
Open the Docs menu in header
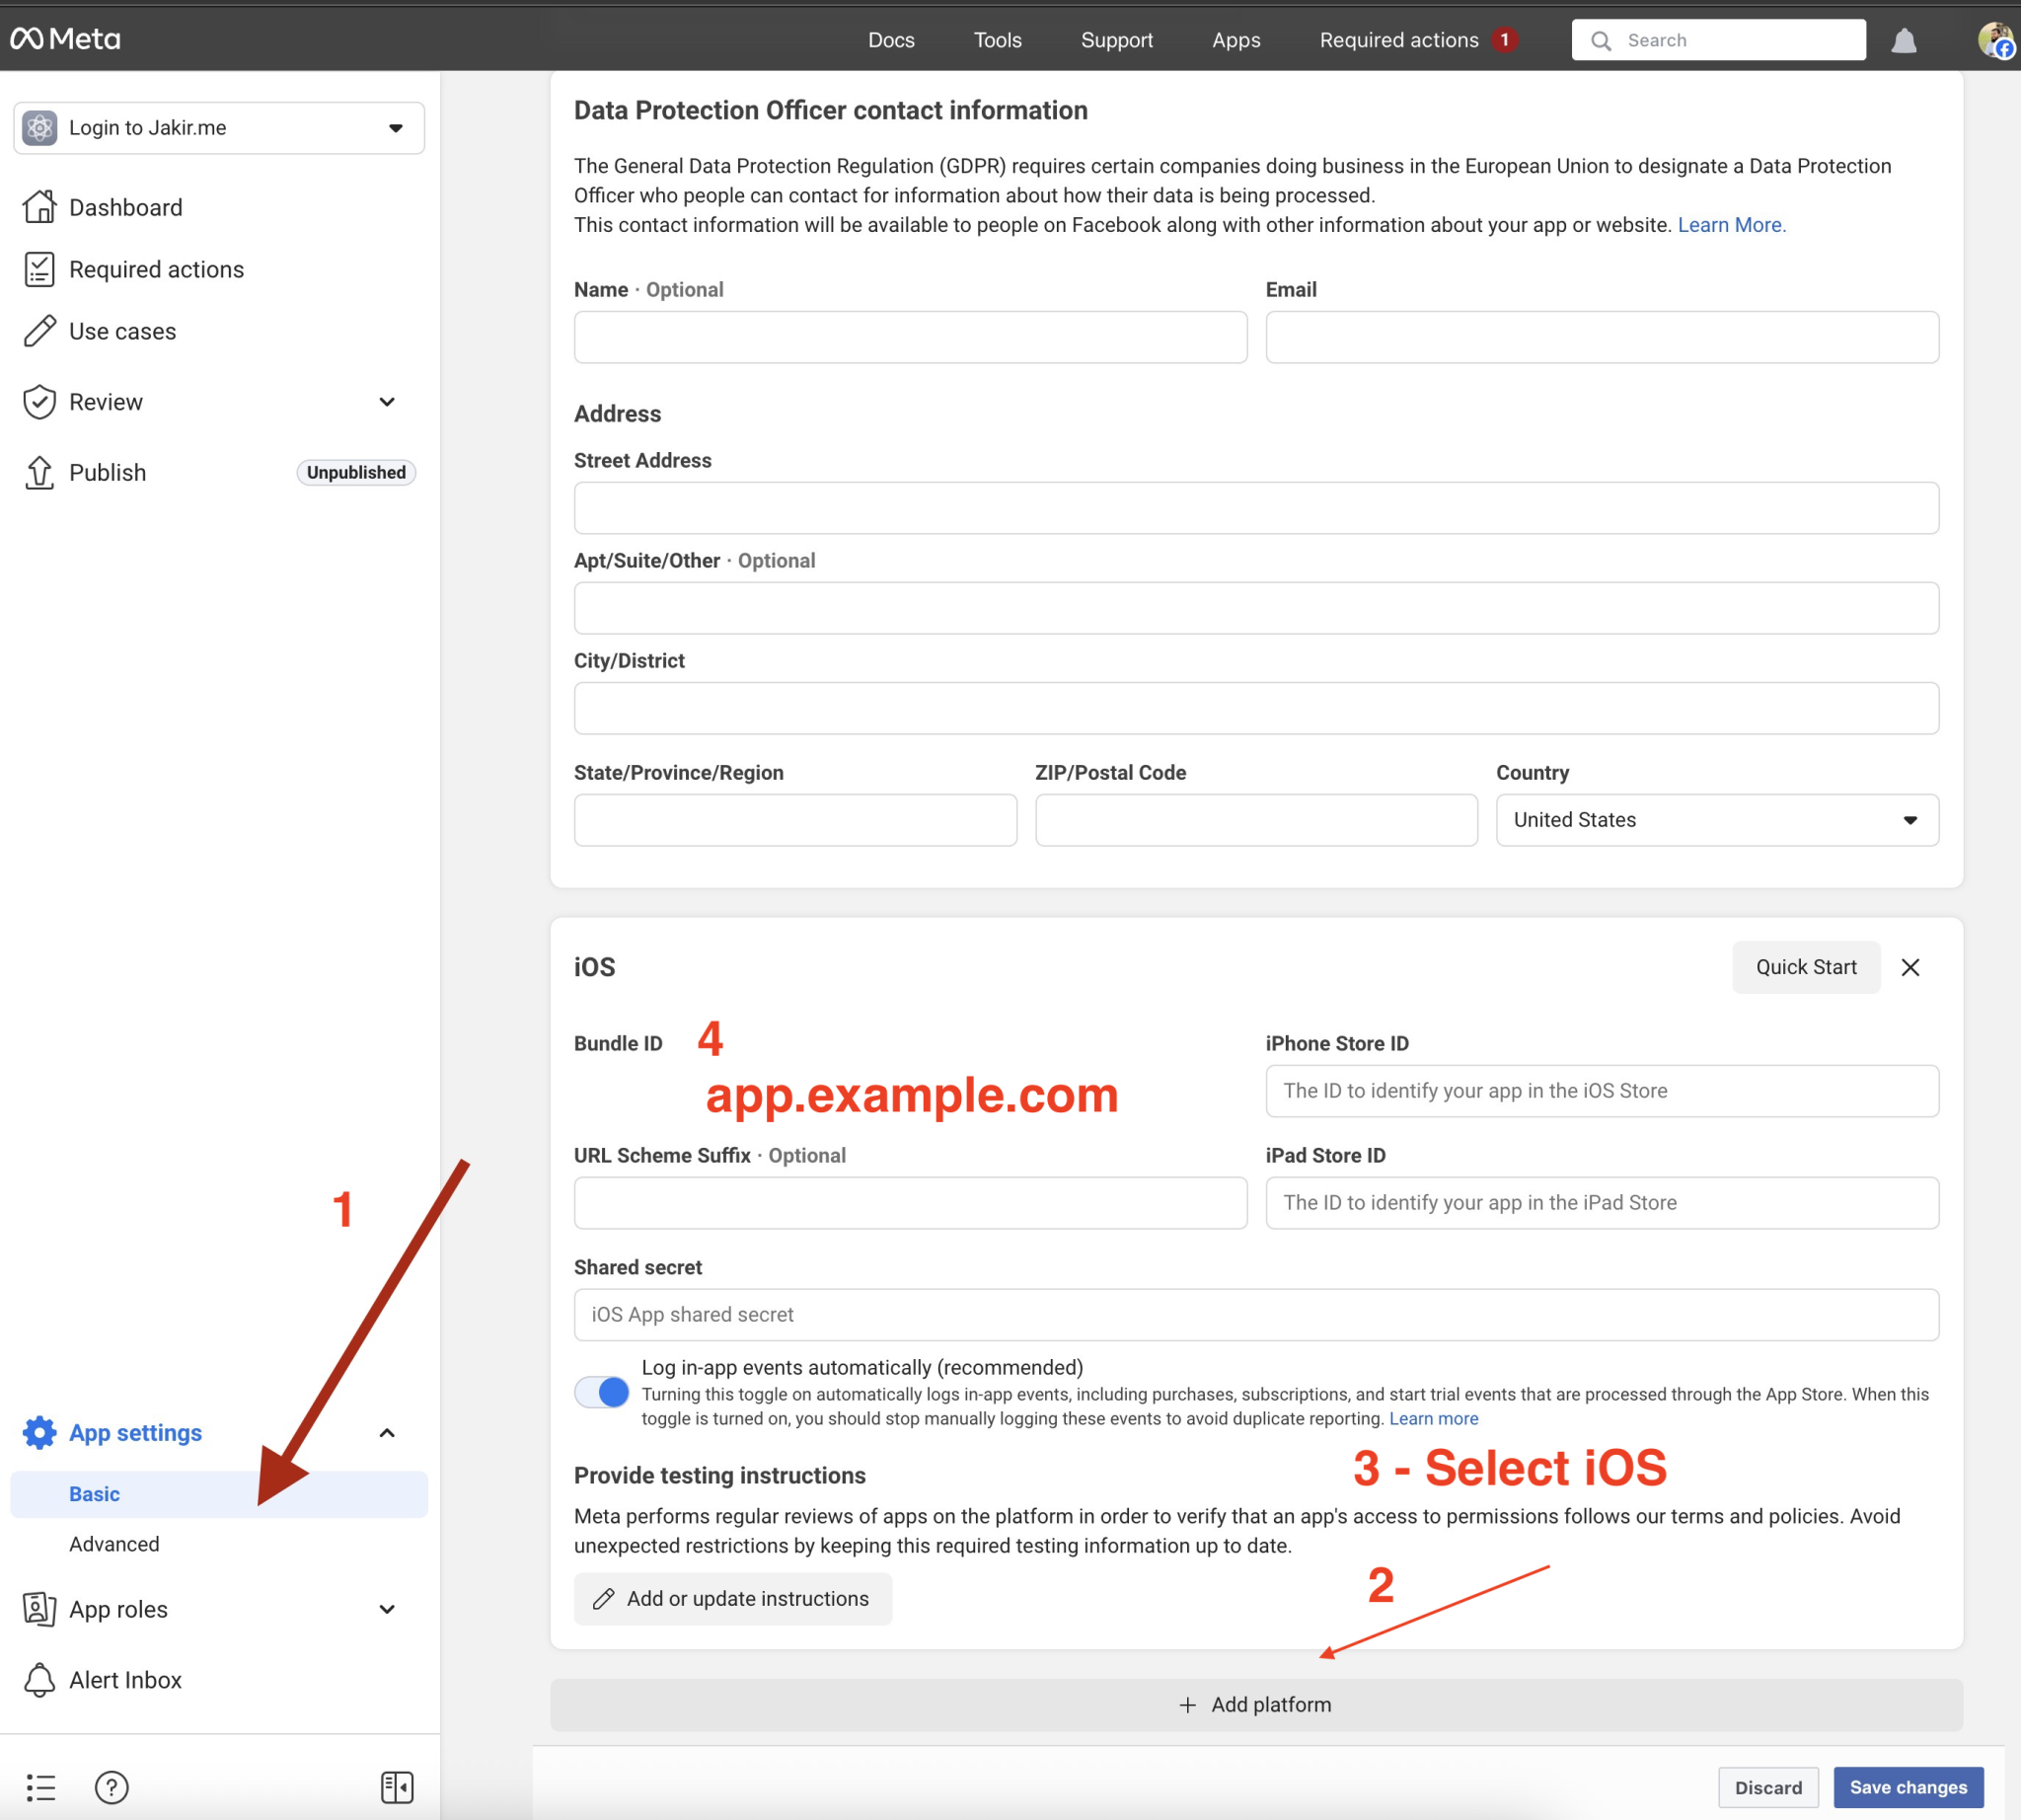point(890,40)
